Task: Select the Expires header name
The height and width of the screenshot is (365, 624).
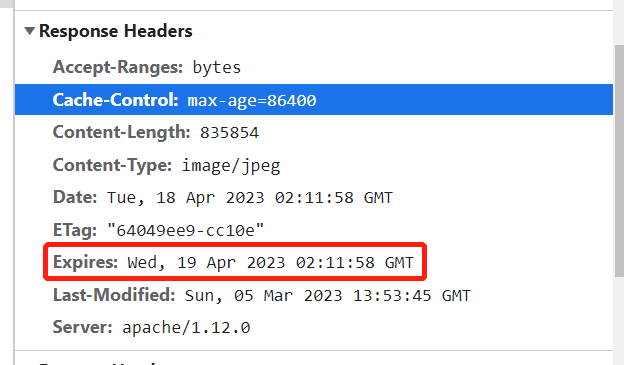Action: click(x=85, y=262)
